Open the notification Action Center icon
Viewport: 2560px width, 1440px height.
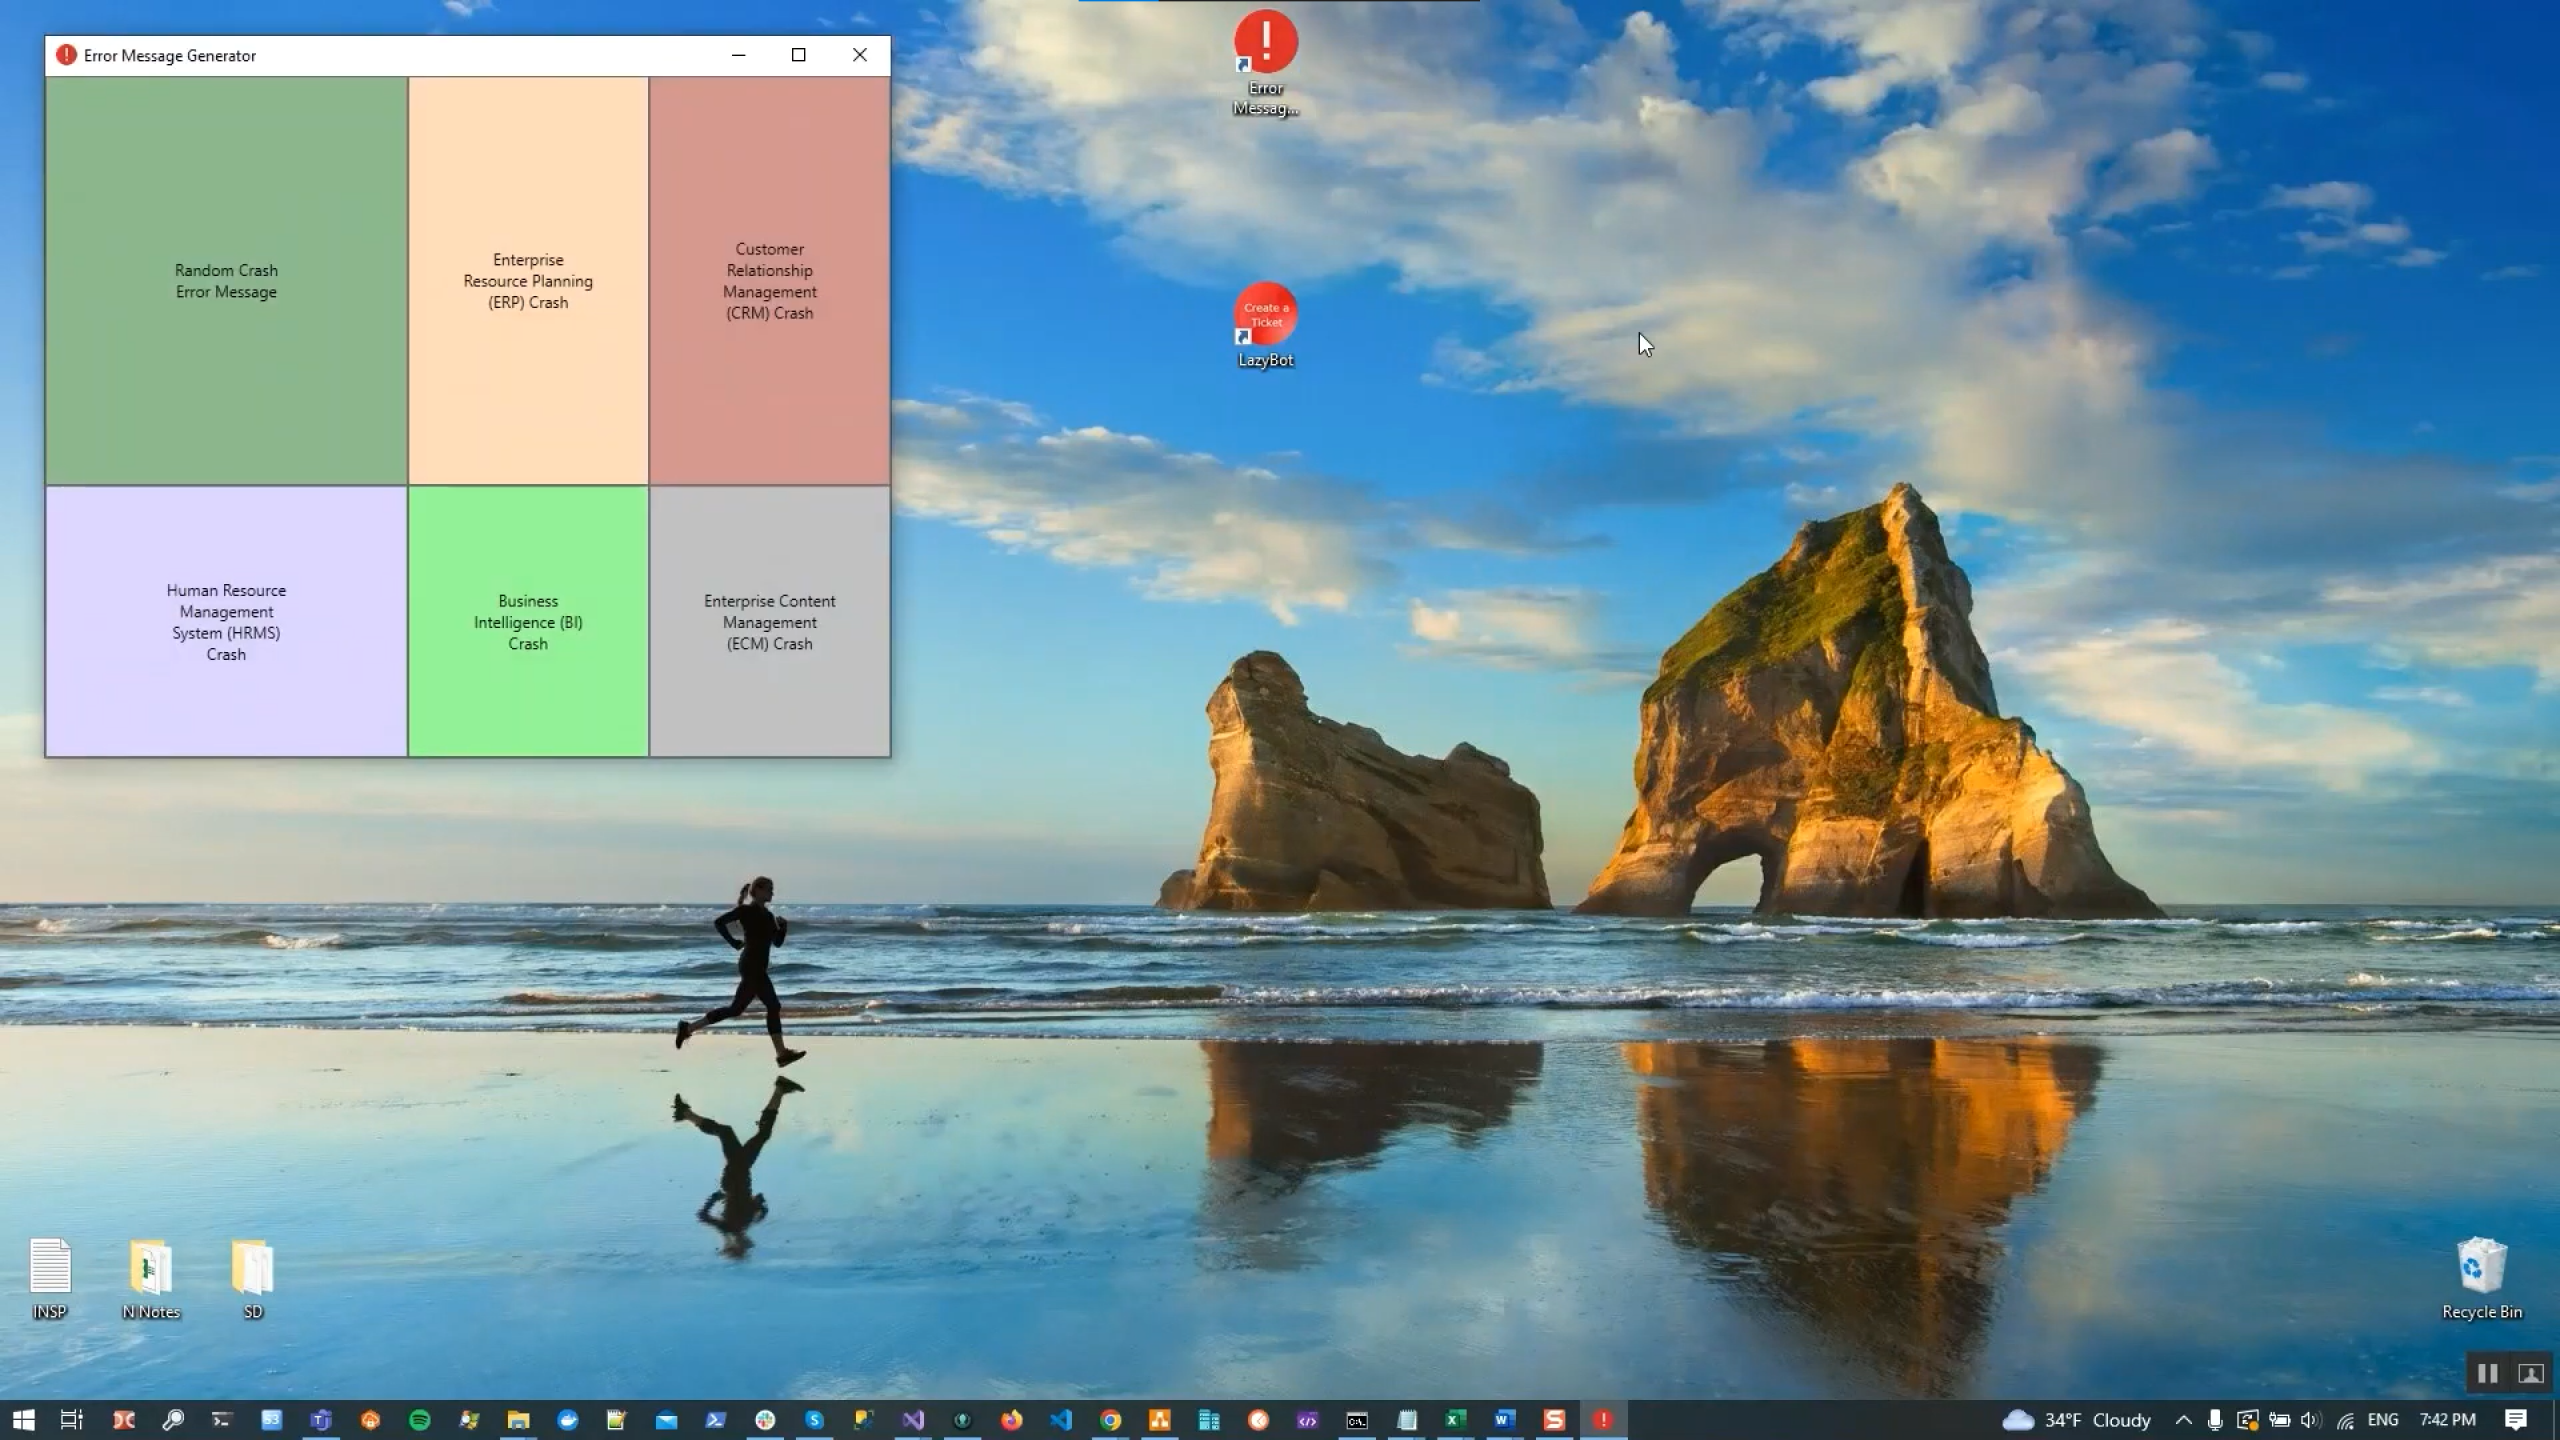pyautogui.click(x=2516, y=1420)
